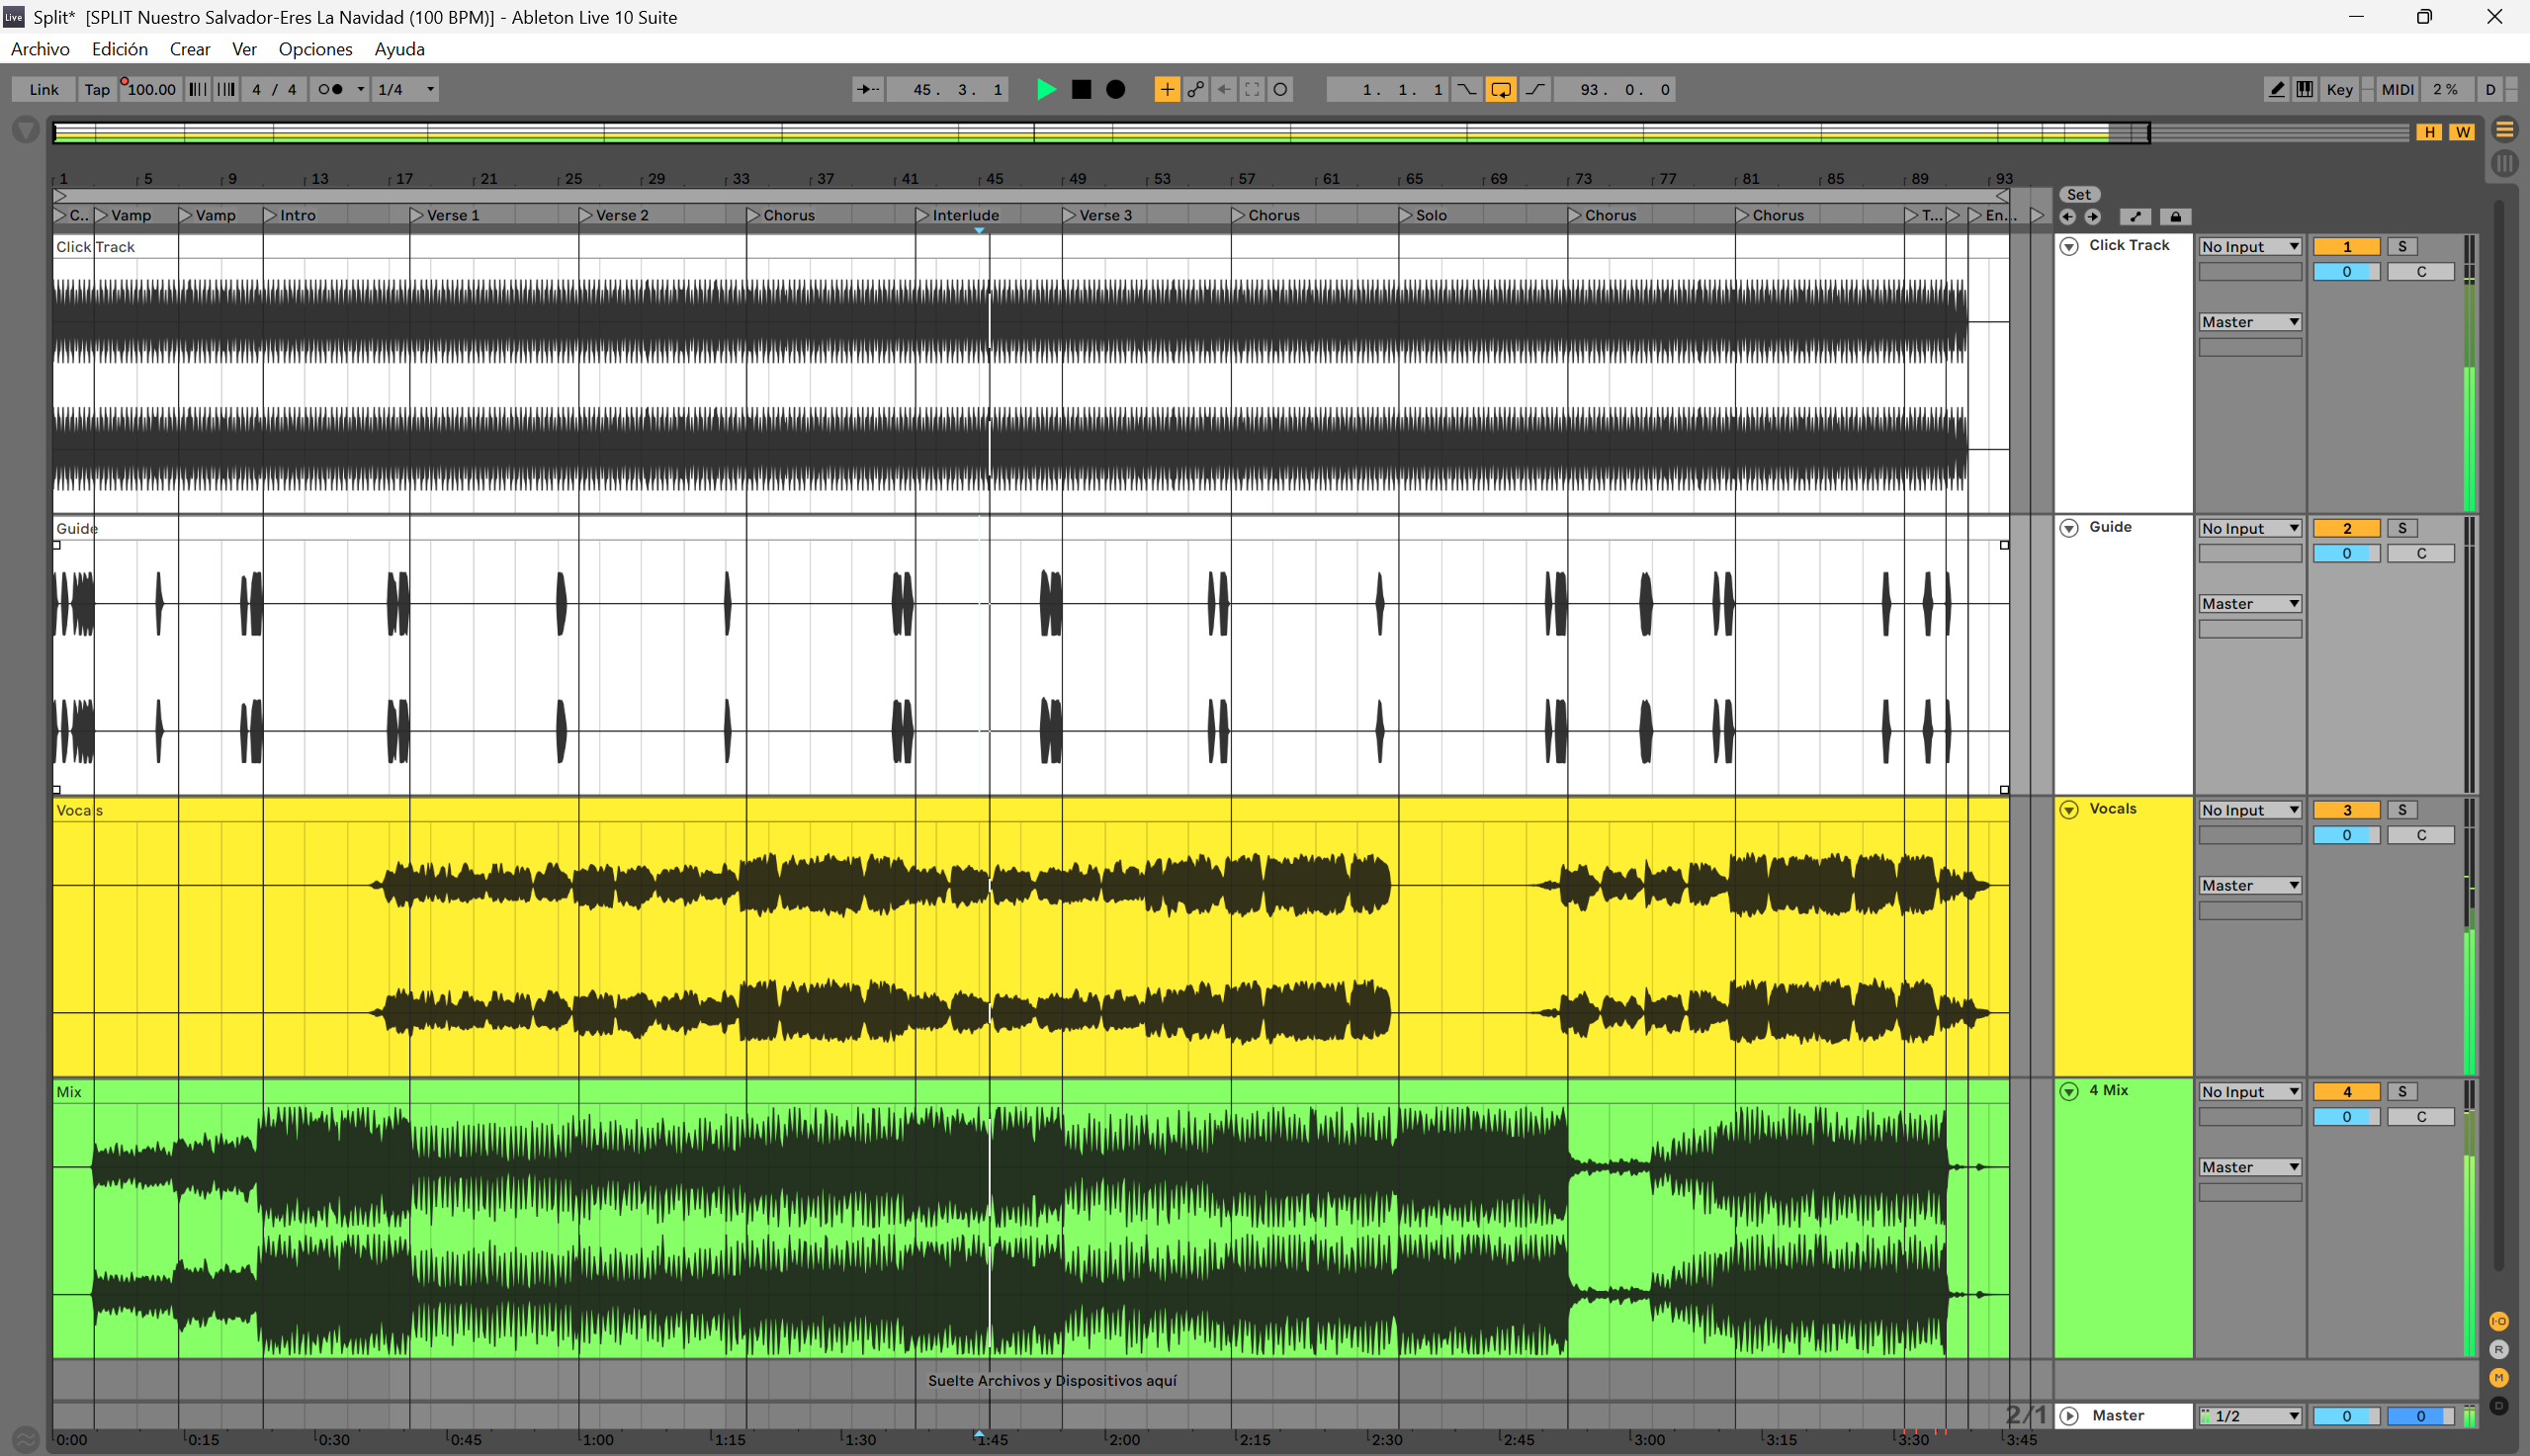Toggle the Loop switch in transport

click(x=1500, y=90)
